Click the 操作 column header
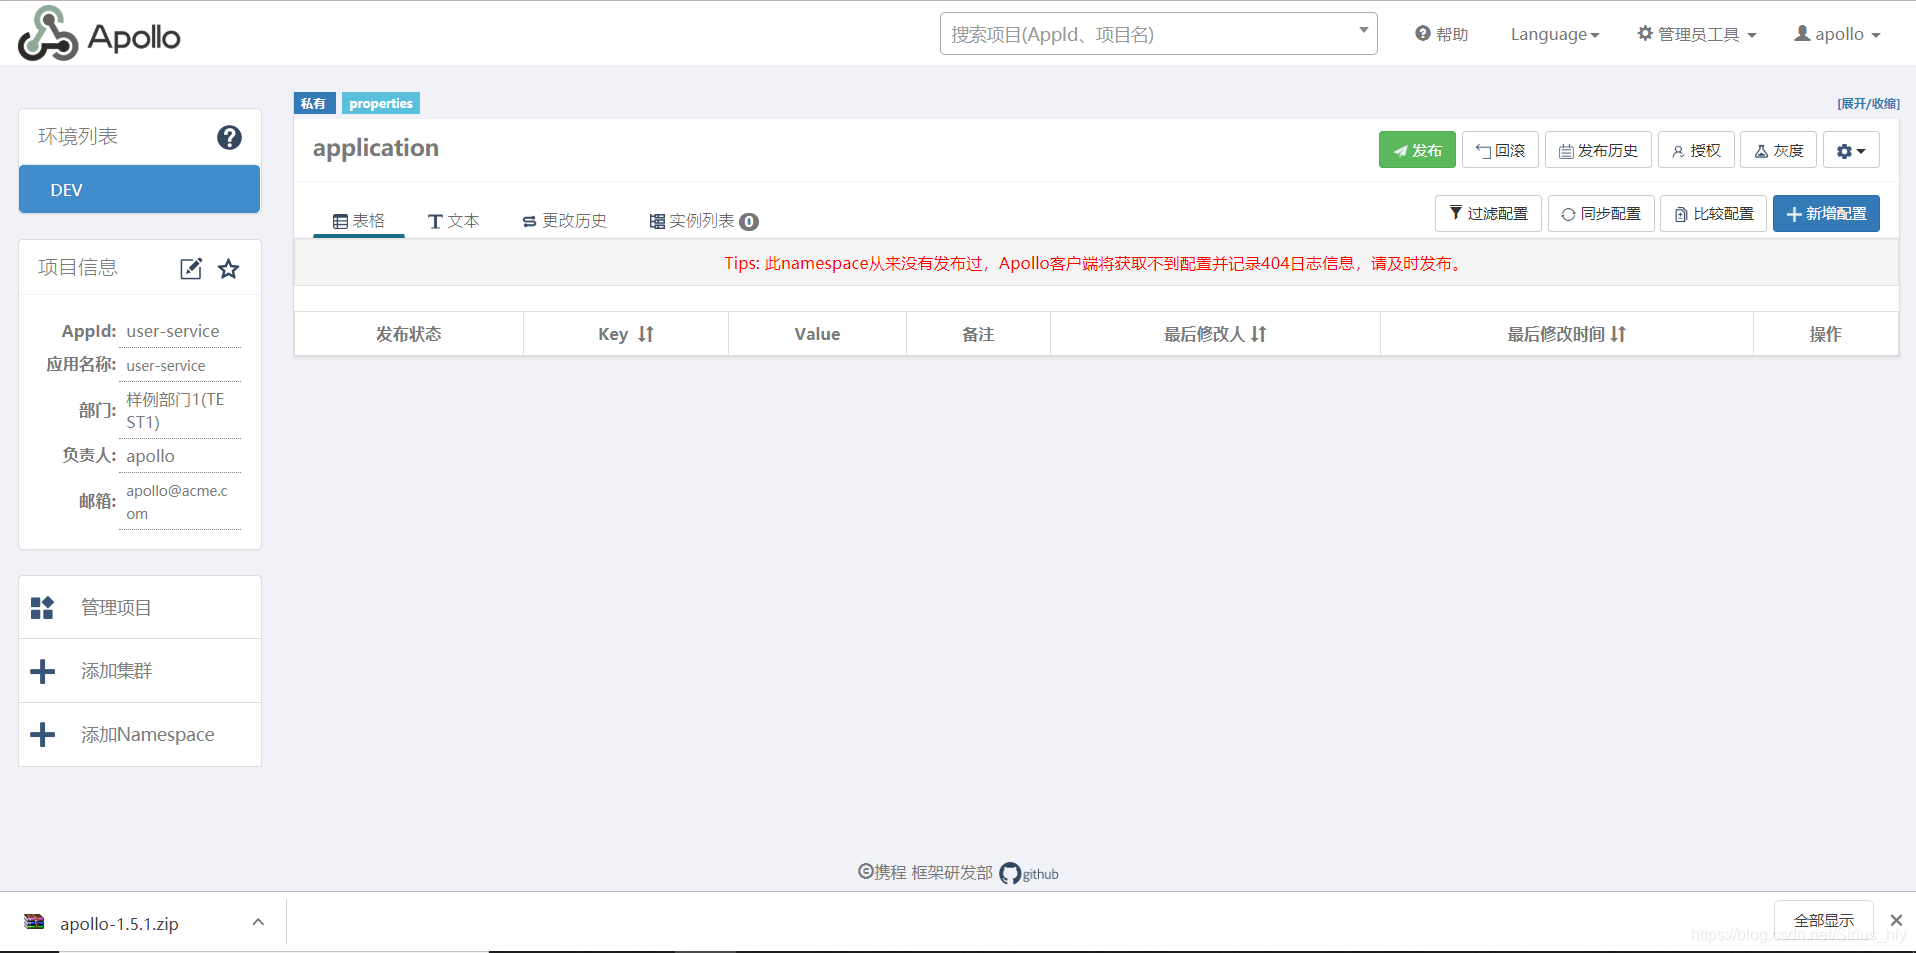Viewport: 1916px width, 953px height. (x=1825, y=334)
